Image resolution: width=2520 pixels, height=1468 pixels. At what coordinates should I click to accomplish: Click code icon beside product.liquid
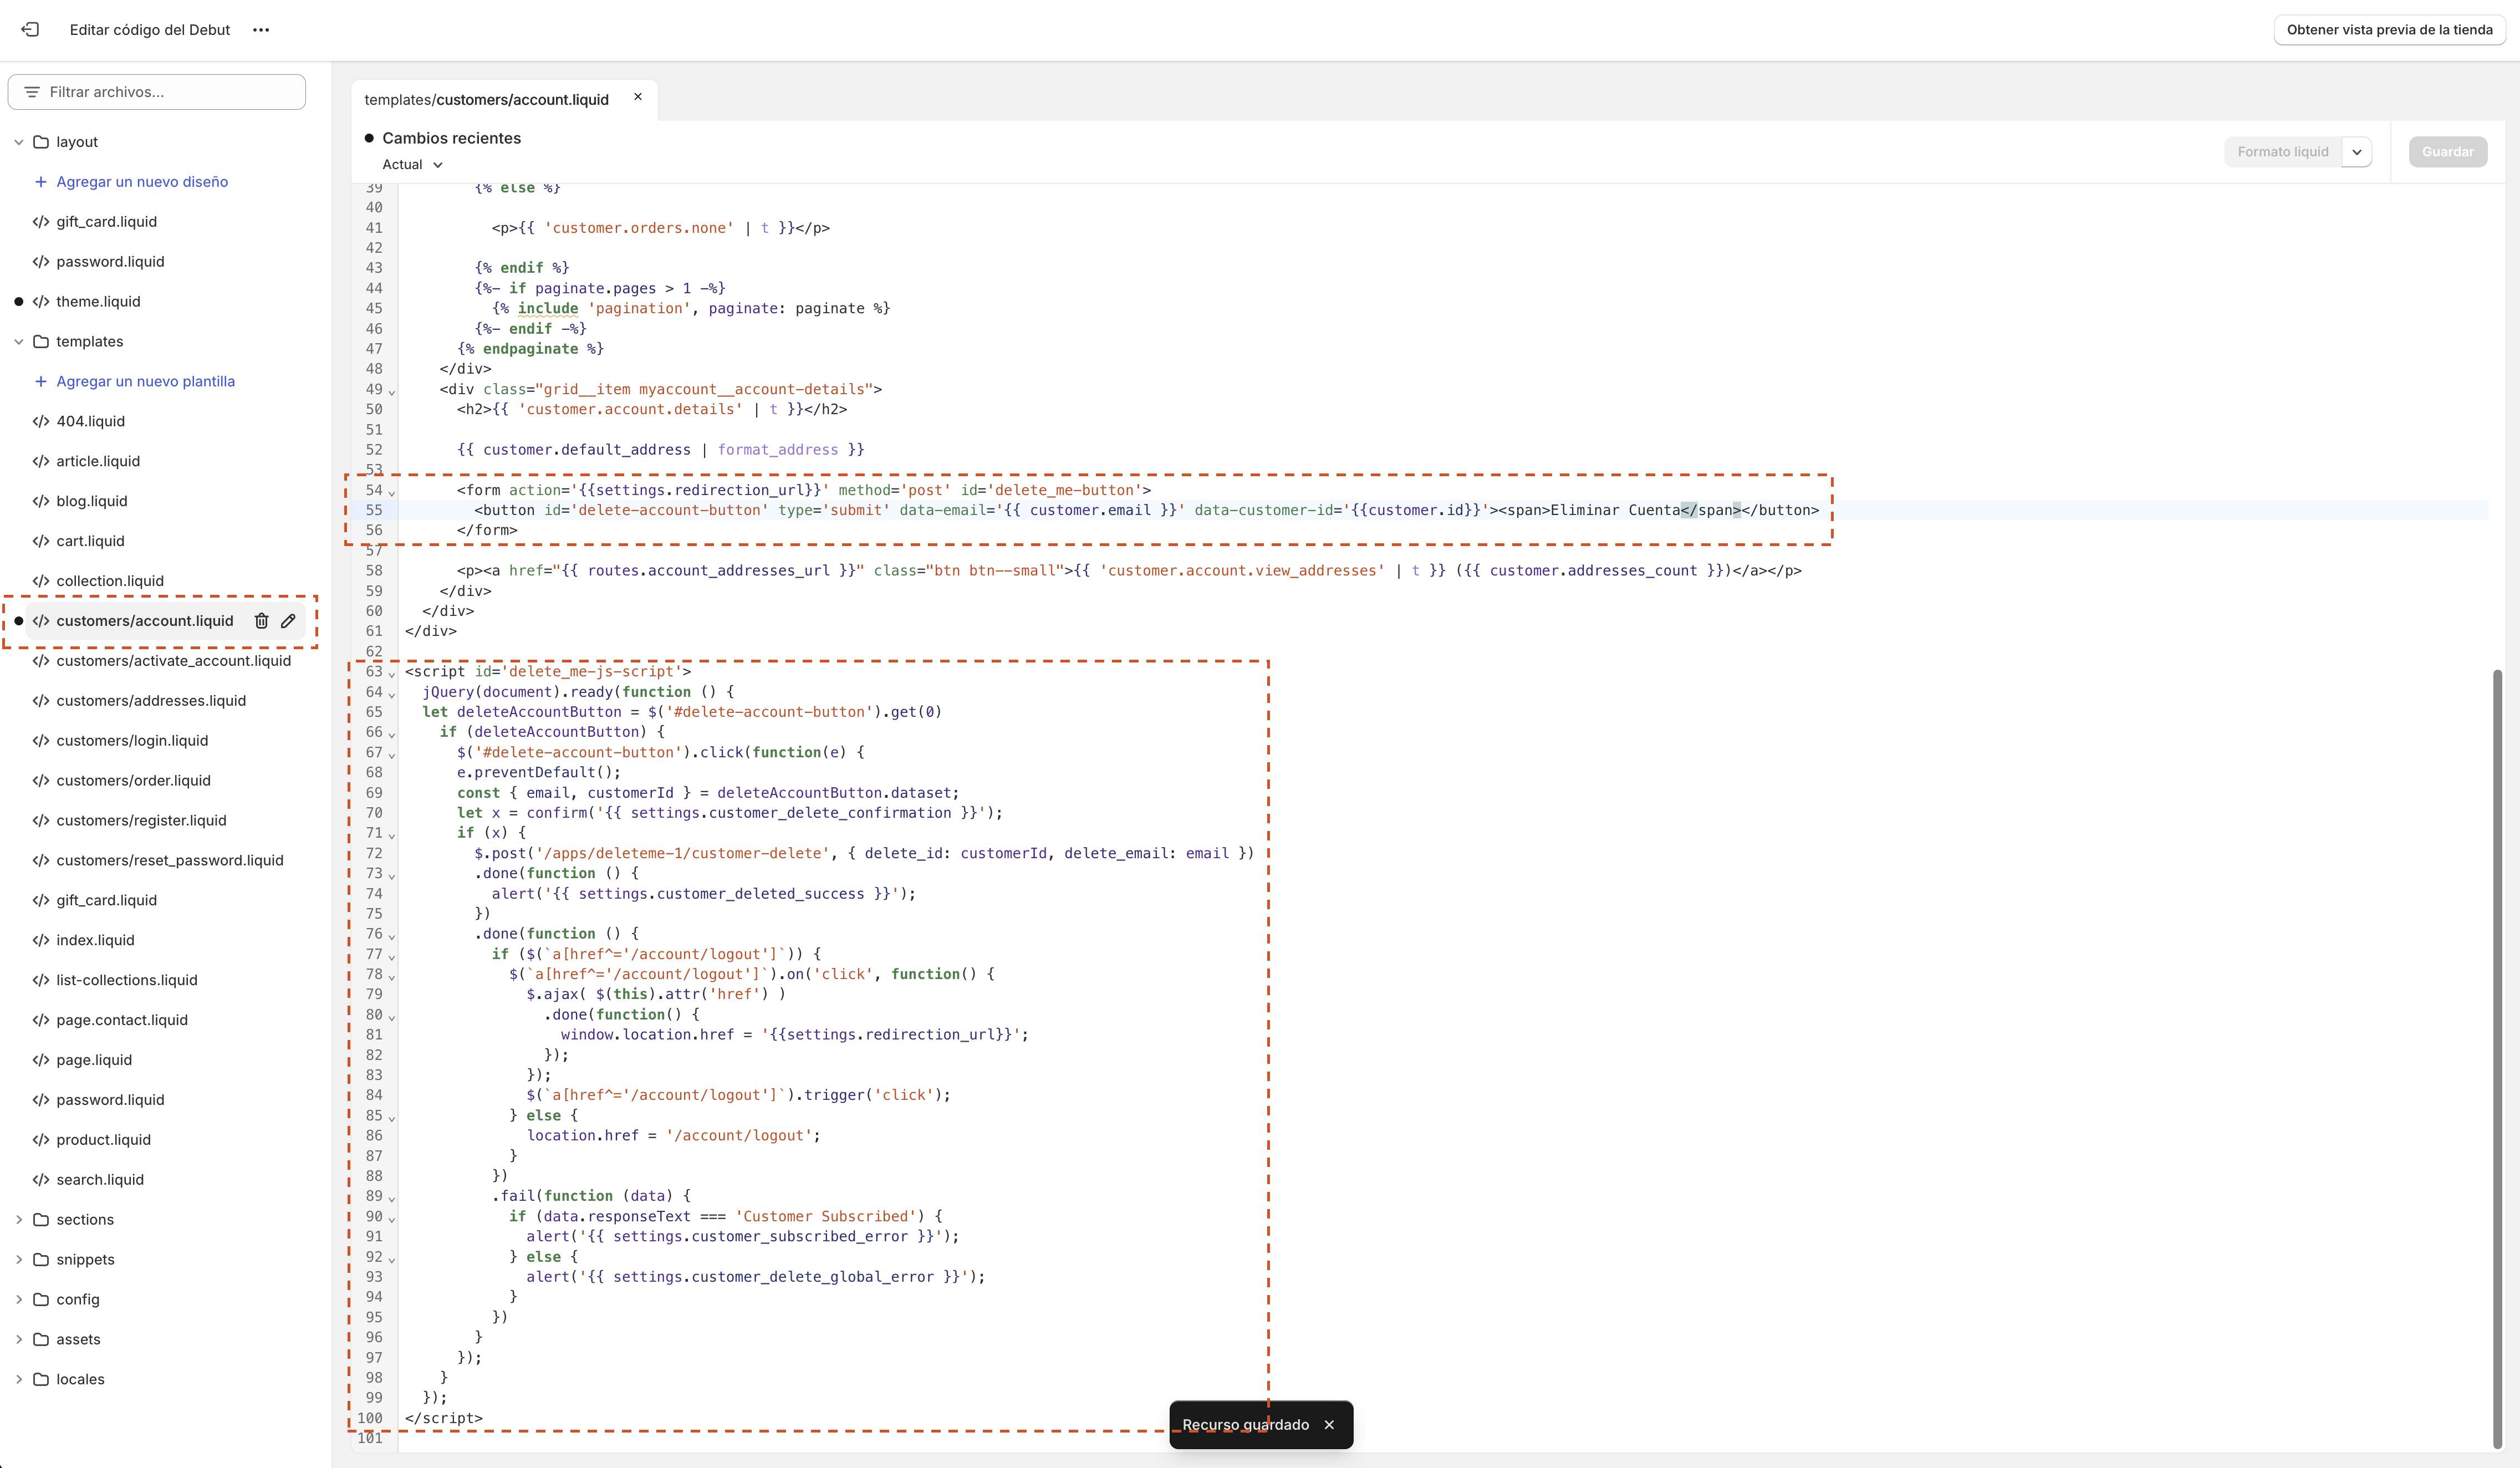[x=41, y=1140]
